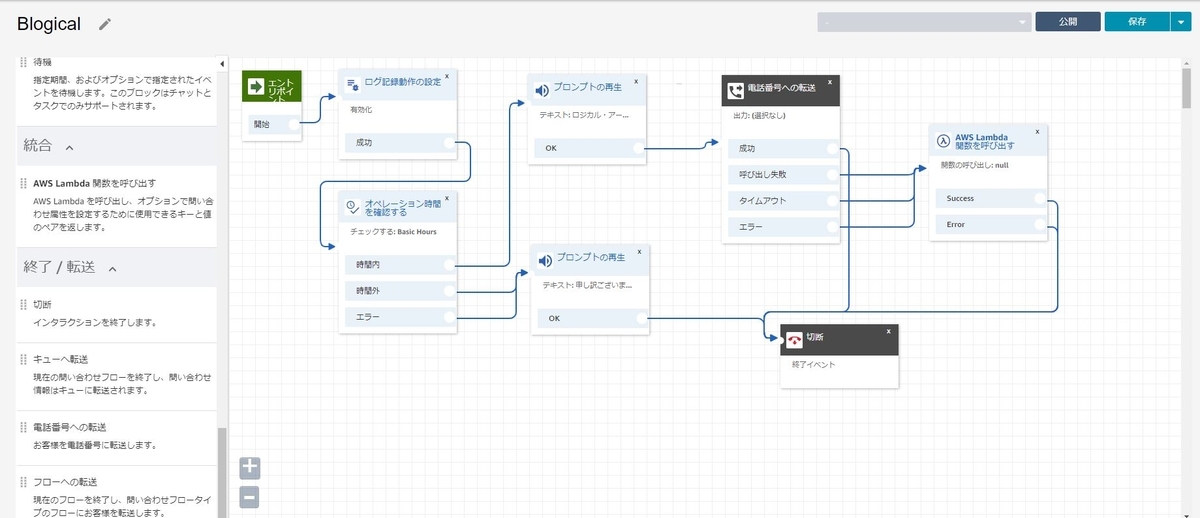Select the AWS Lambda 関数を呼び出す palette item

click(94, 183)
